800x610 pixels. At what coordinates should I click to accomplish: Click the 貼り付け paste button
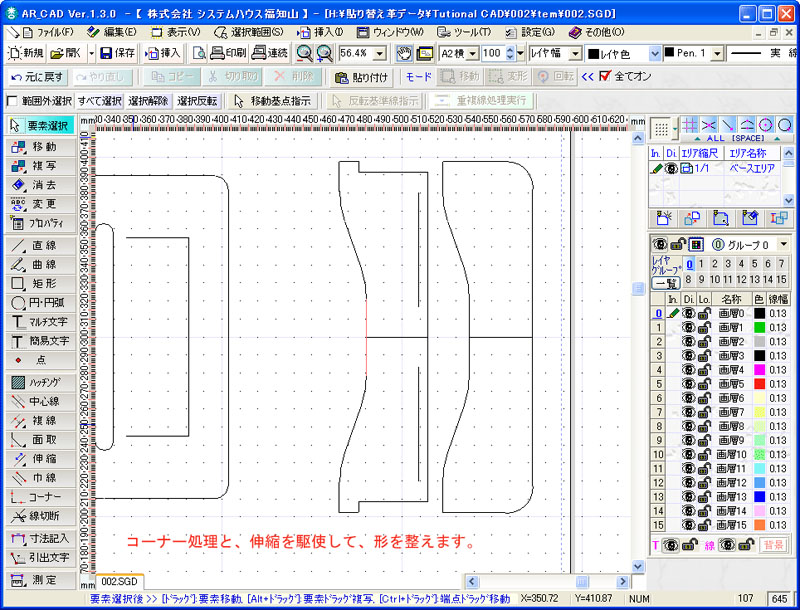[x=362, y=77]
